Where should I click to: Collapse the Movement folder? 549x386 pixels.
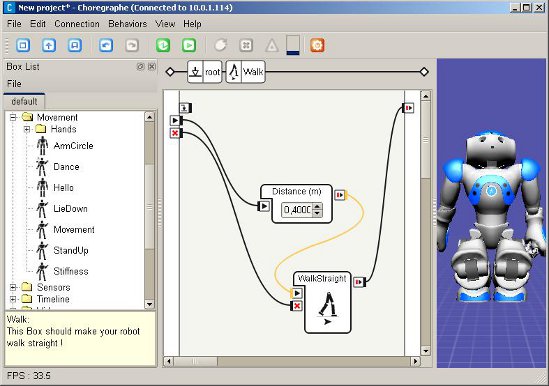13,117
